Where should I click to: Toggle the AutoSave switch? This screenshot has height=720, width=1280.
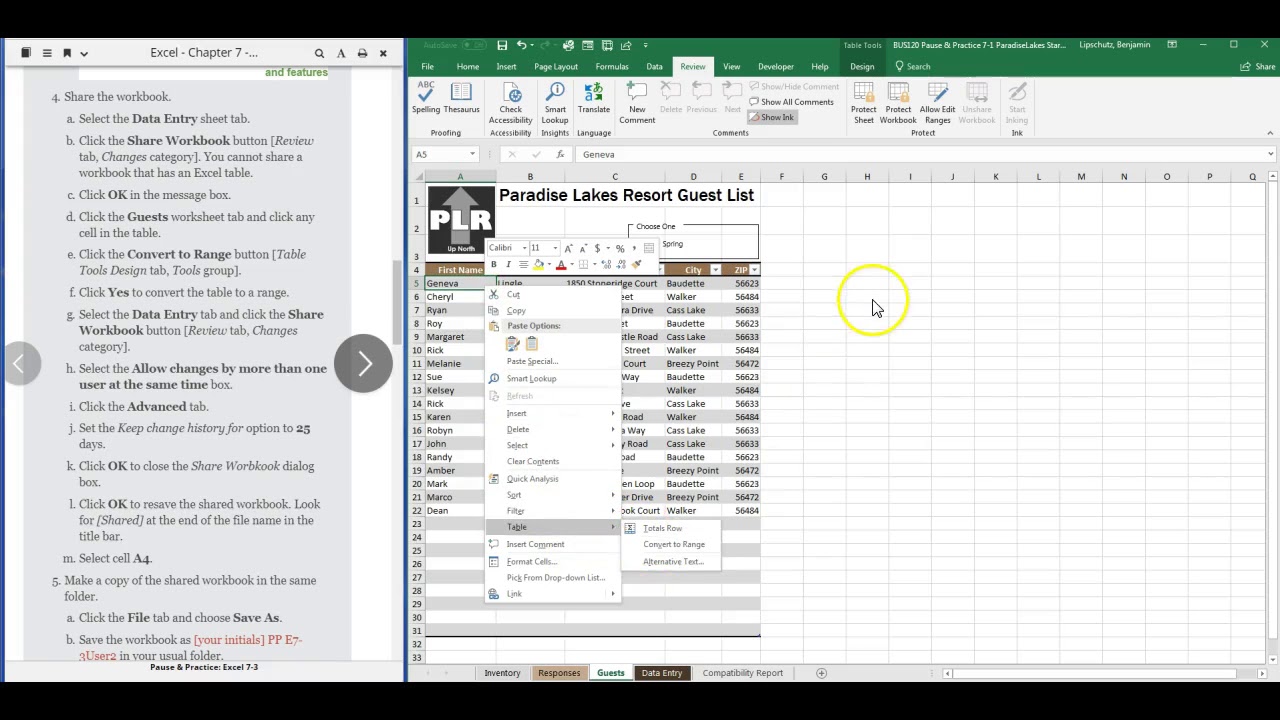473,45
